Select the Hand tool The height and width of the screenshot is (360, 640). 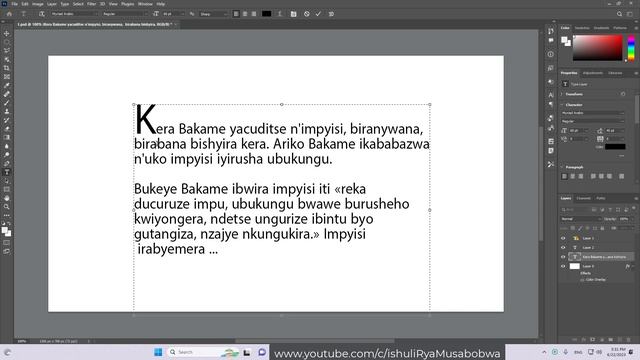click(x=7, y=198)
